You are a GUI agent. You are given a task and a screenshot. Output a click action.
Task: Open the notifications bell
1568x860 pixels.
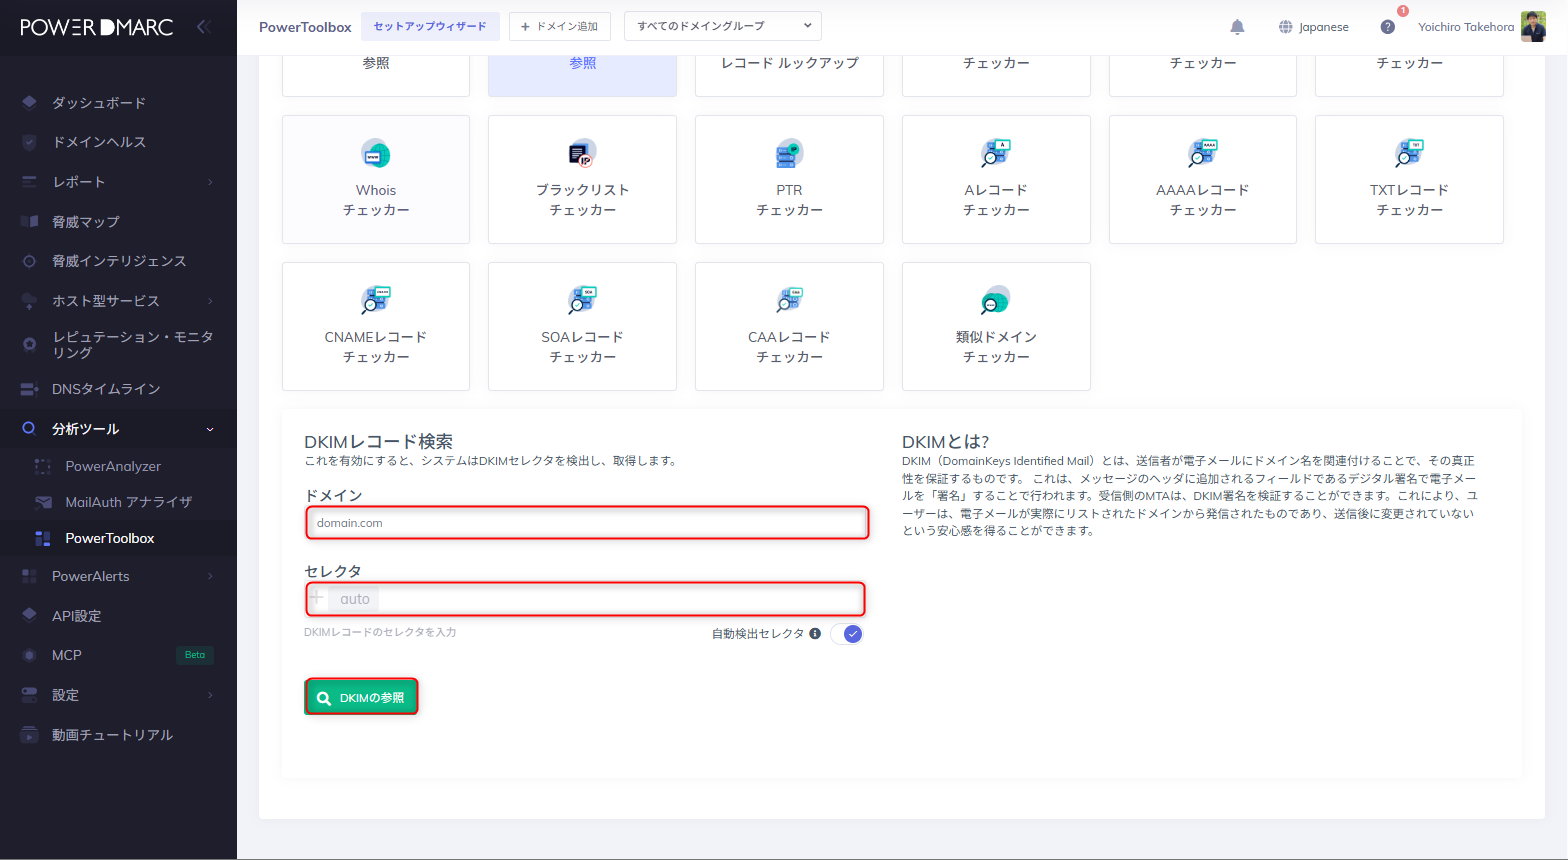pyautogui.click(x=1237, y=27)
